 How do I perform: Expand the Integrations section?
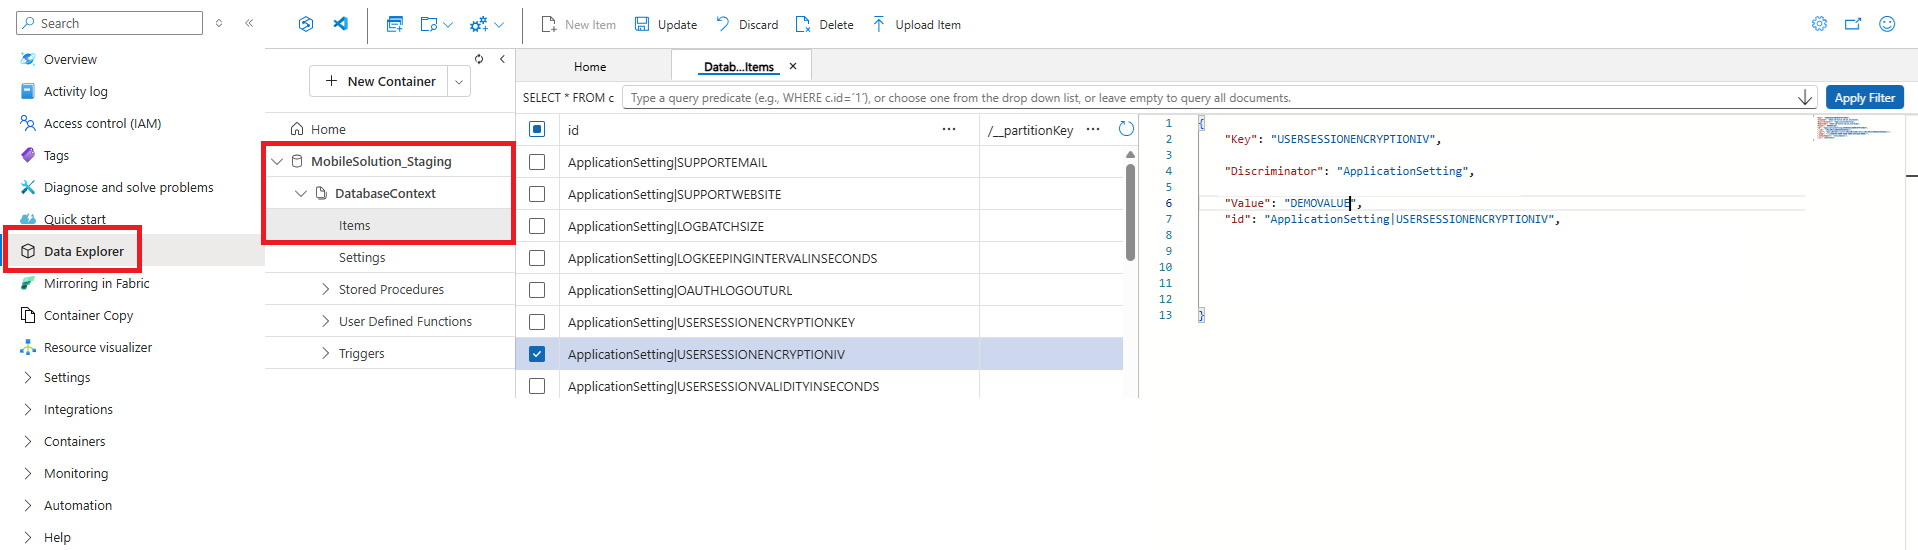coord(27,409)
